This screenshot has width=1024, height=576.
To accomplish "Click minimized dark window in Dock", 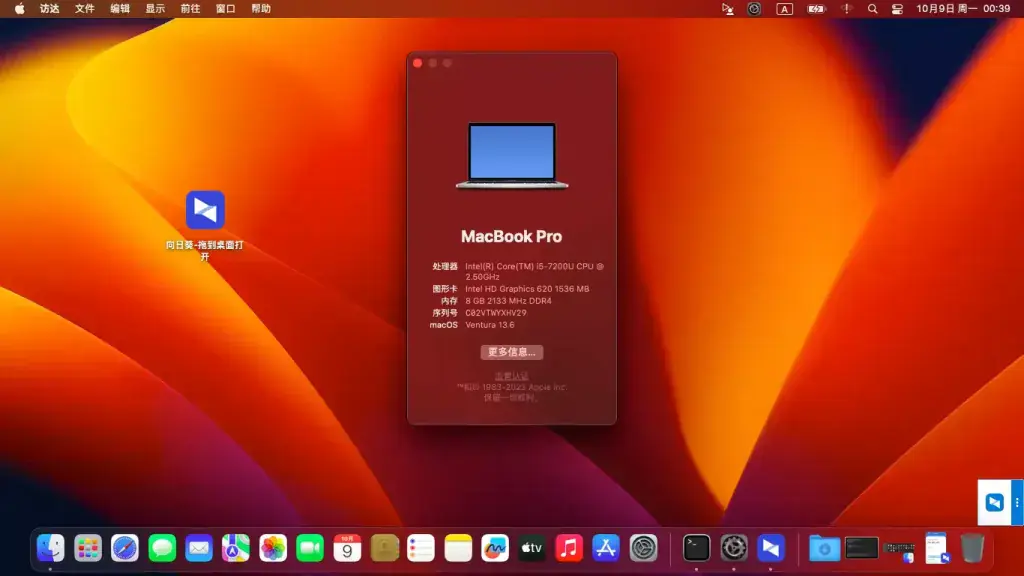I will [861, 548].
